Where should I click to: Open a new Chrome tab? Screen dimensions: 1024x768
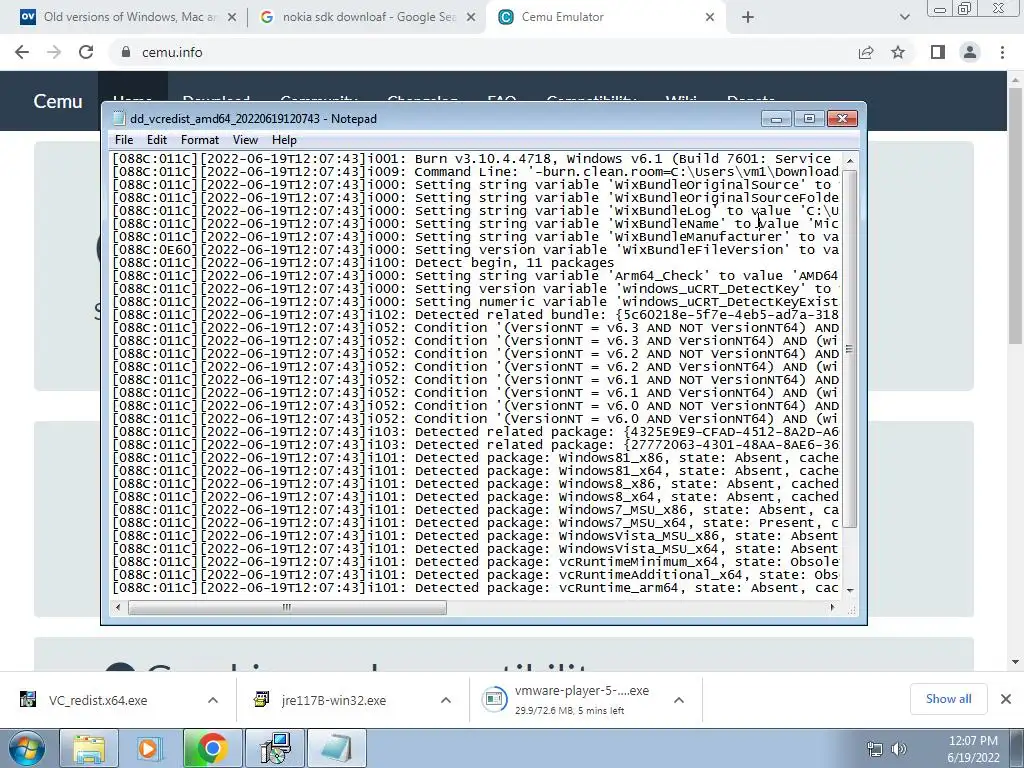[x=748, y=18]
